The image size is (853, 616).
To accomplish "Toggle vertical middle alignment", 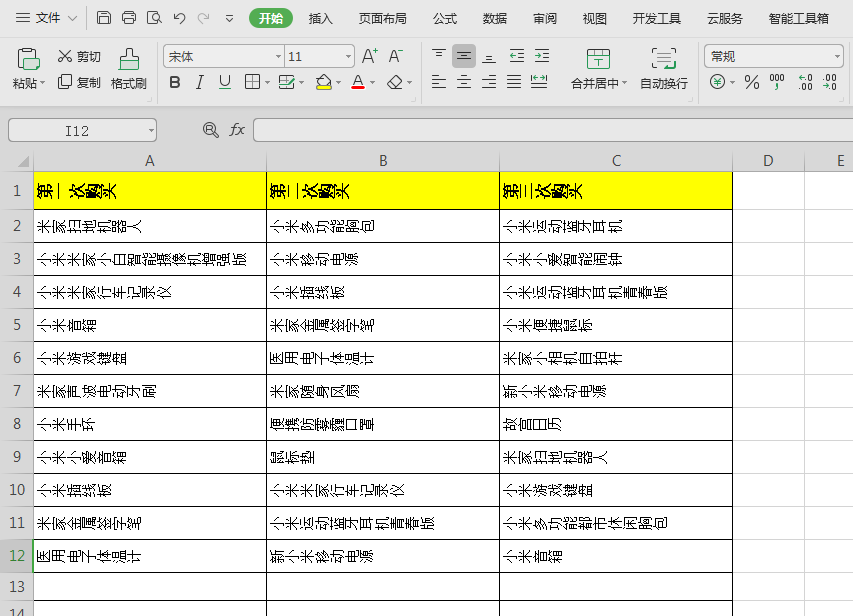I will [463, 56].
